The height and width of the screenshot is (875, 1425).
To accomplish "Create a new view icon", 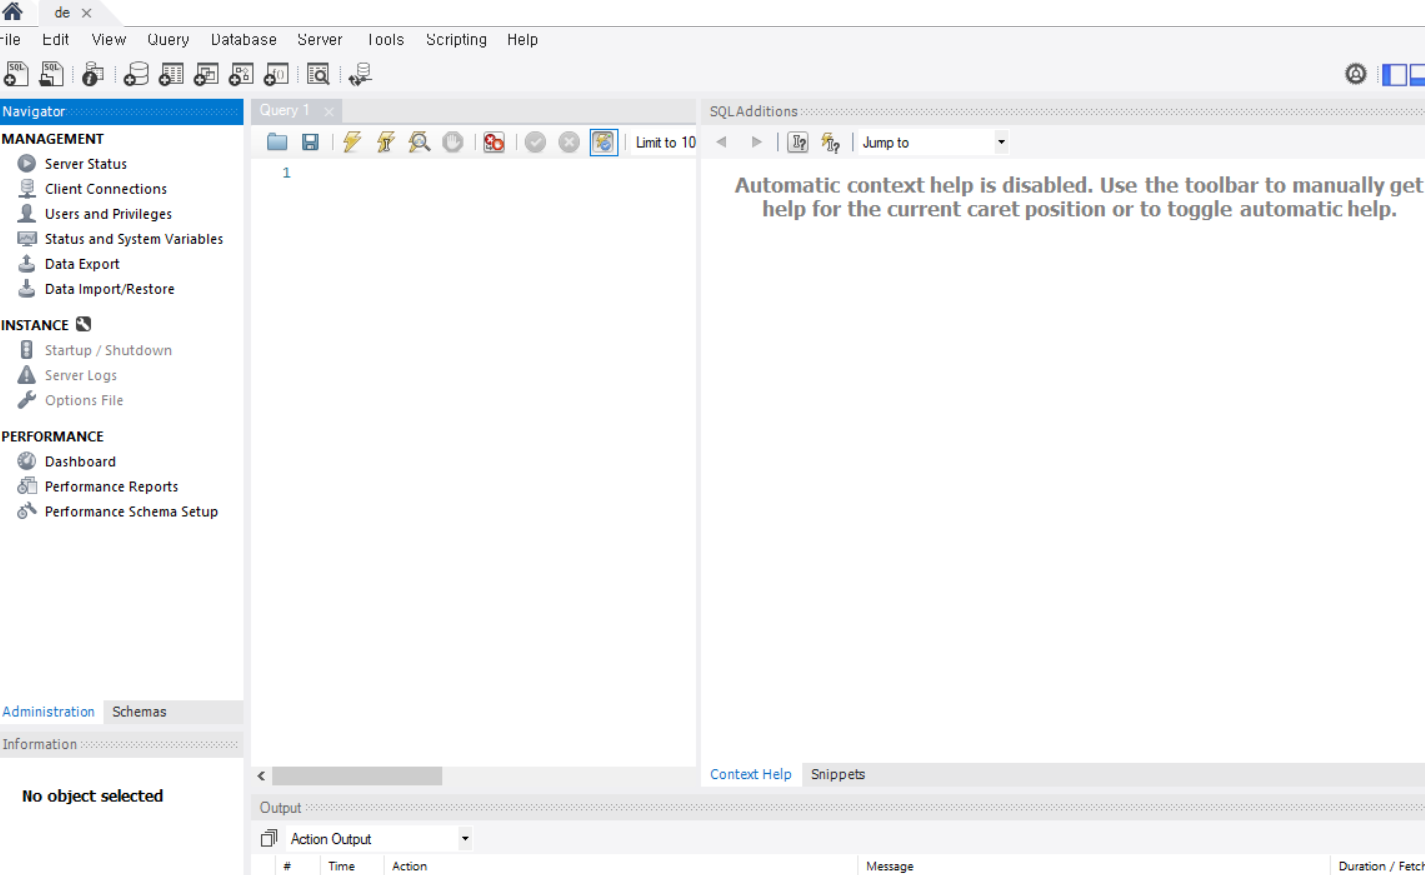I will (x=206, y=74).
